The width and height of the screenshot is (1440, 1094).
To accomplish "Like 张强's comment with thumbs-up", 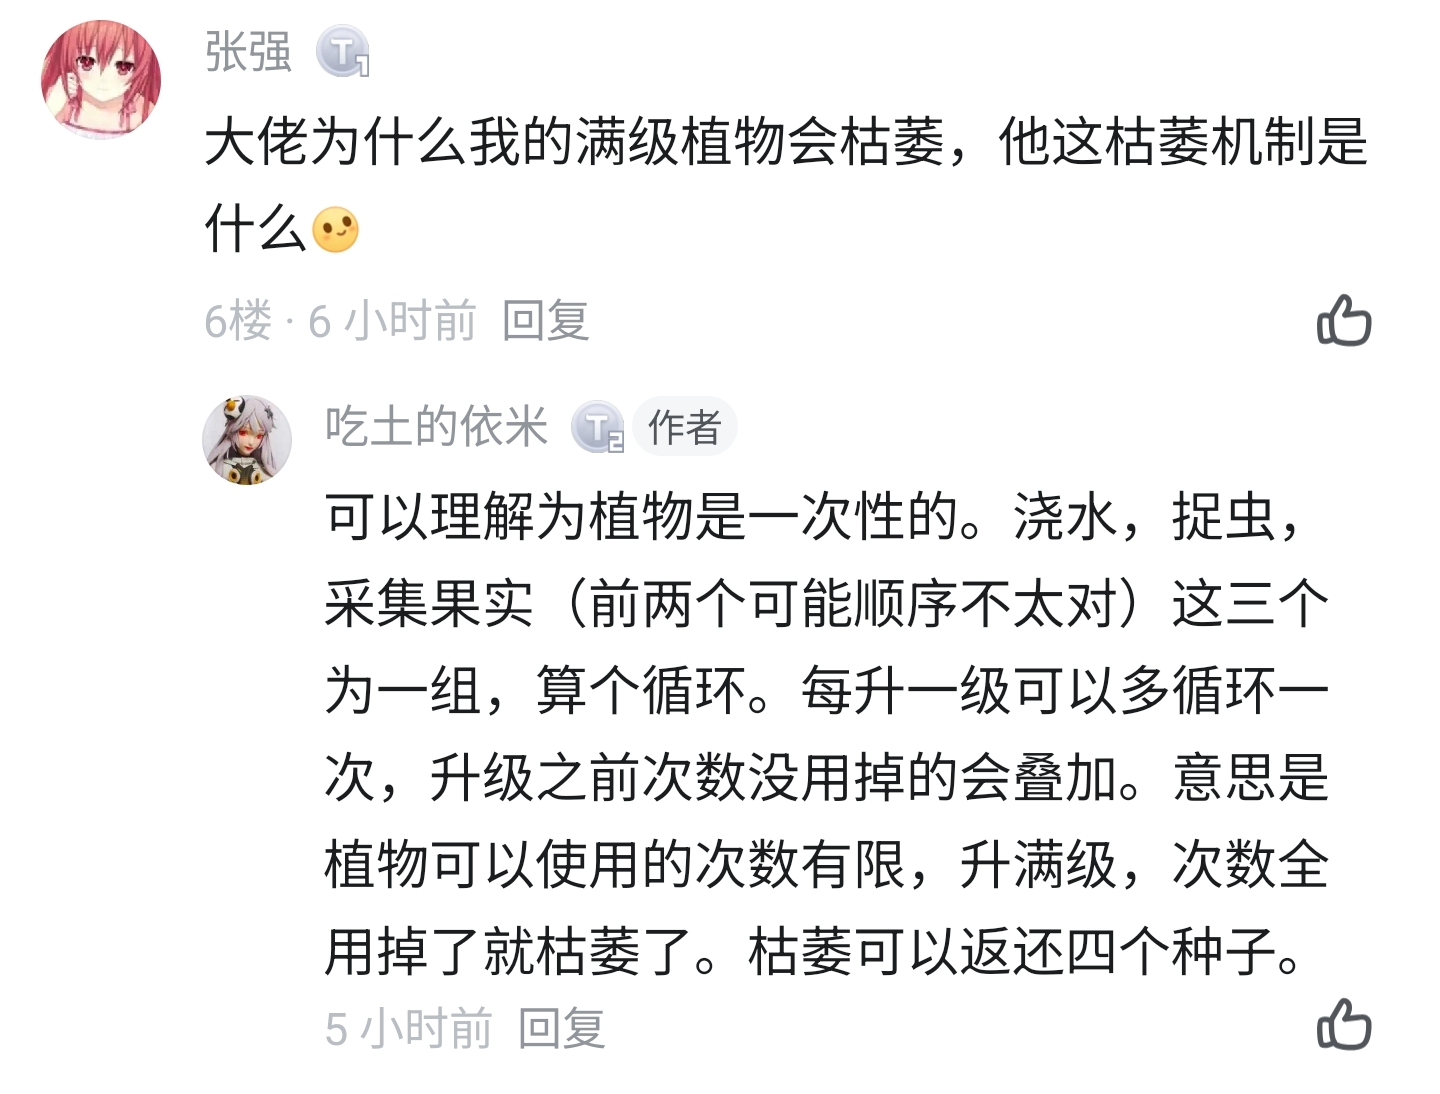I will click(1344, 321).
